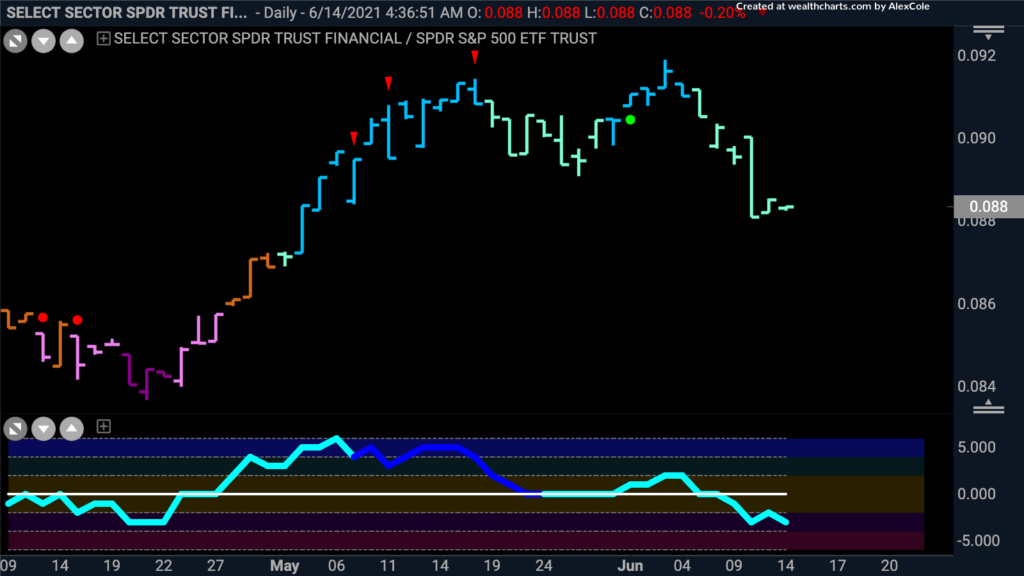Screen dimensions: 1024x576
Task: Click the green dot signal marker near June
Action: coord(630,120)
